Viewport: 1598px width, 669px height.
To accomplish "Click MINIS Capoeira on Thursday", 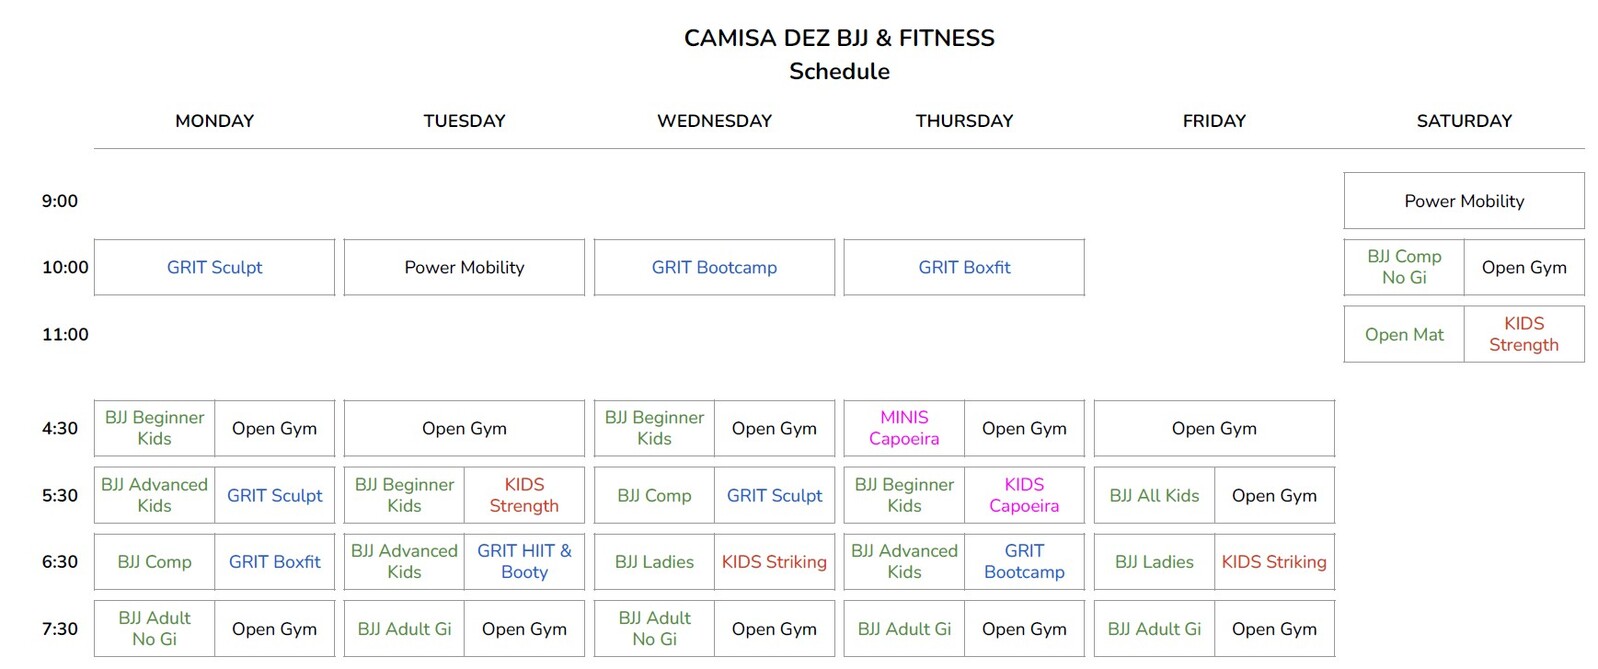I will click(x=904, y=428).
